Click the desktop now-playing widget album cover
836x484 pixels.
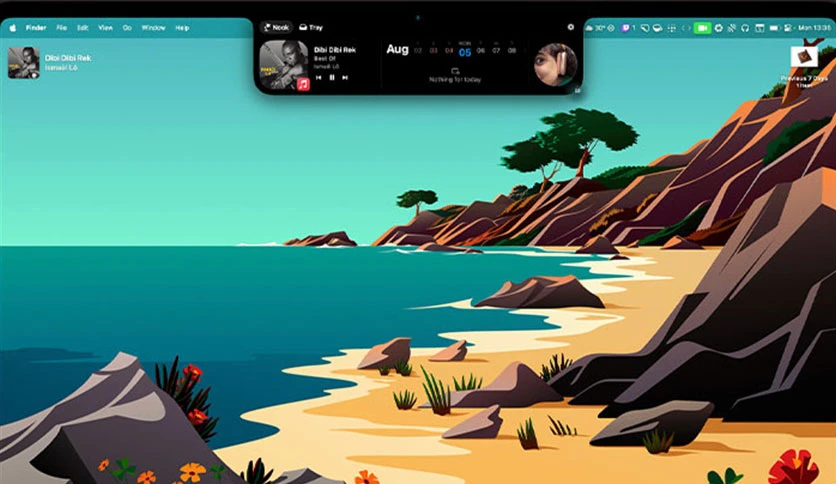(x=23, y=63)
